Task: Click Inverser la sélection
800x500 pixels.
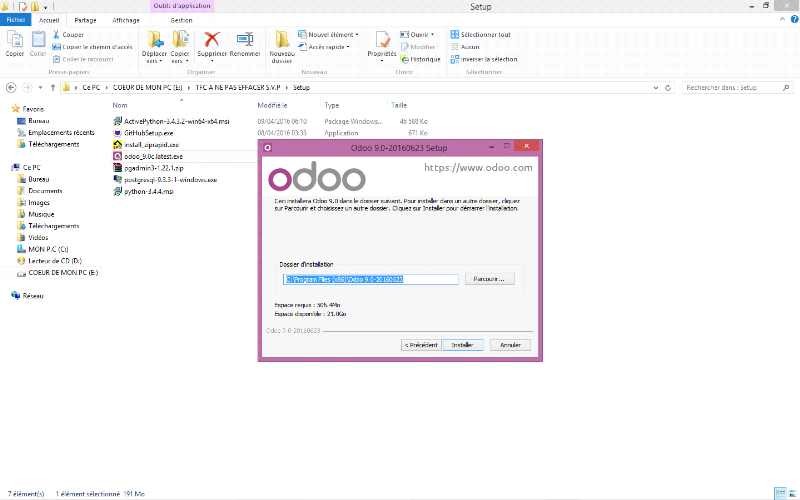Action: [x=484, y=59]
